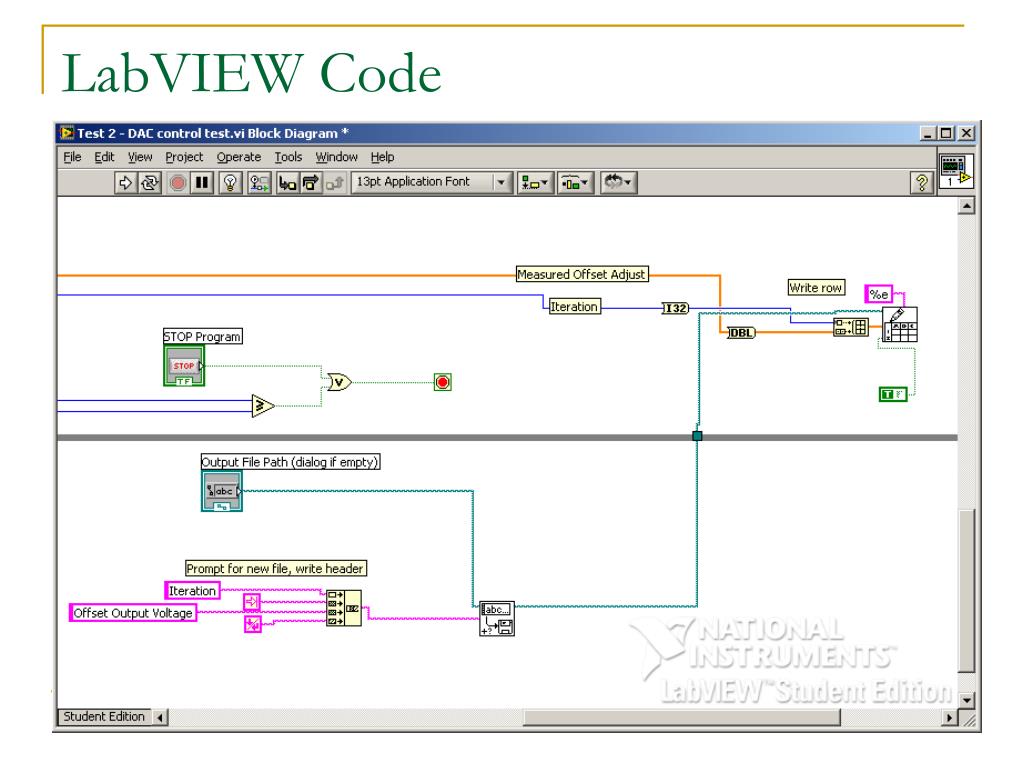Select the Concatenate Strings node
1024x768 pixels.
pos(344,609)
